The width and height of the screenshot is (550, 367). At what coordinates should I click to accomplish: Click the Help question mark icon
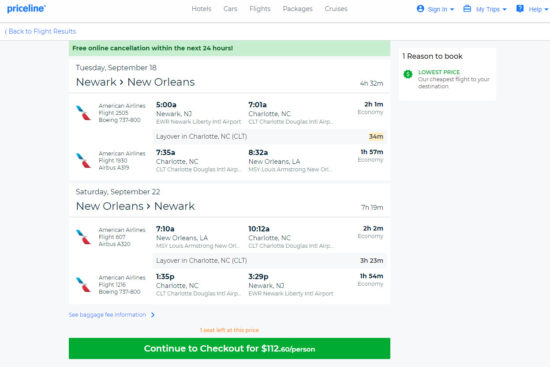pyautogui.click(x=520, y=8)
